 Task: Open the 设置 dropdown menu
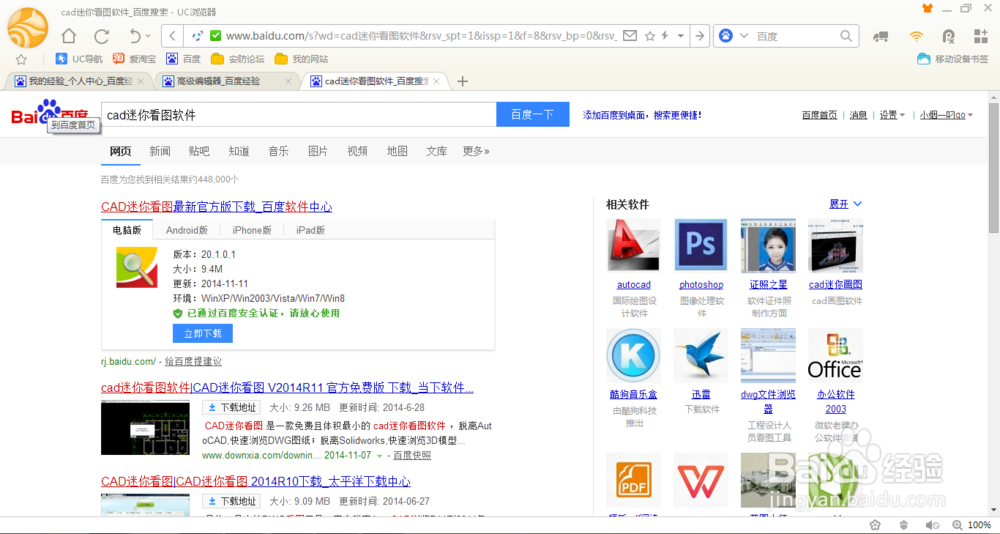click(x=892, y=115)
